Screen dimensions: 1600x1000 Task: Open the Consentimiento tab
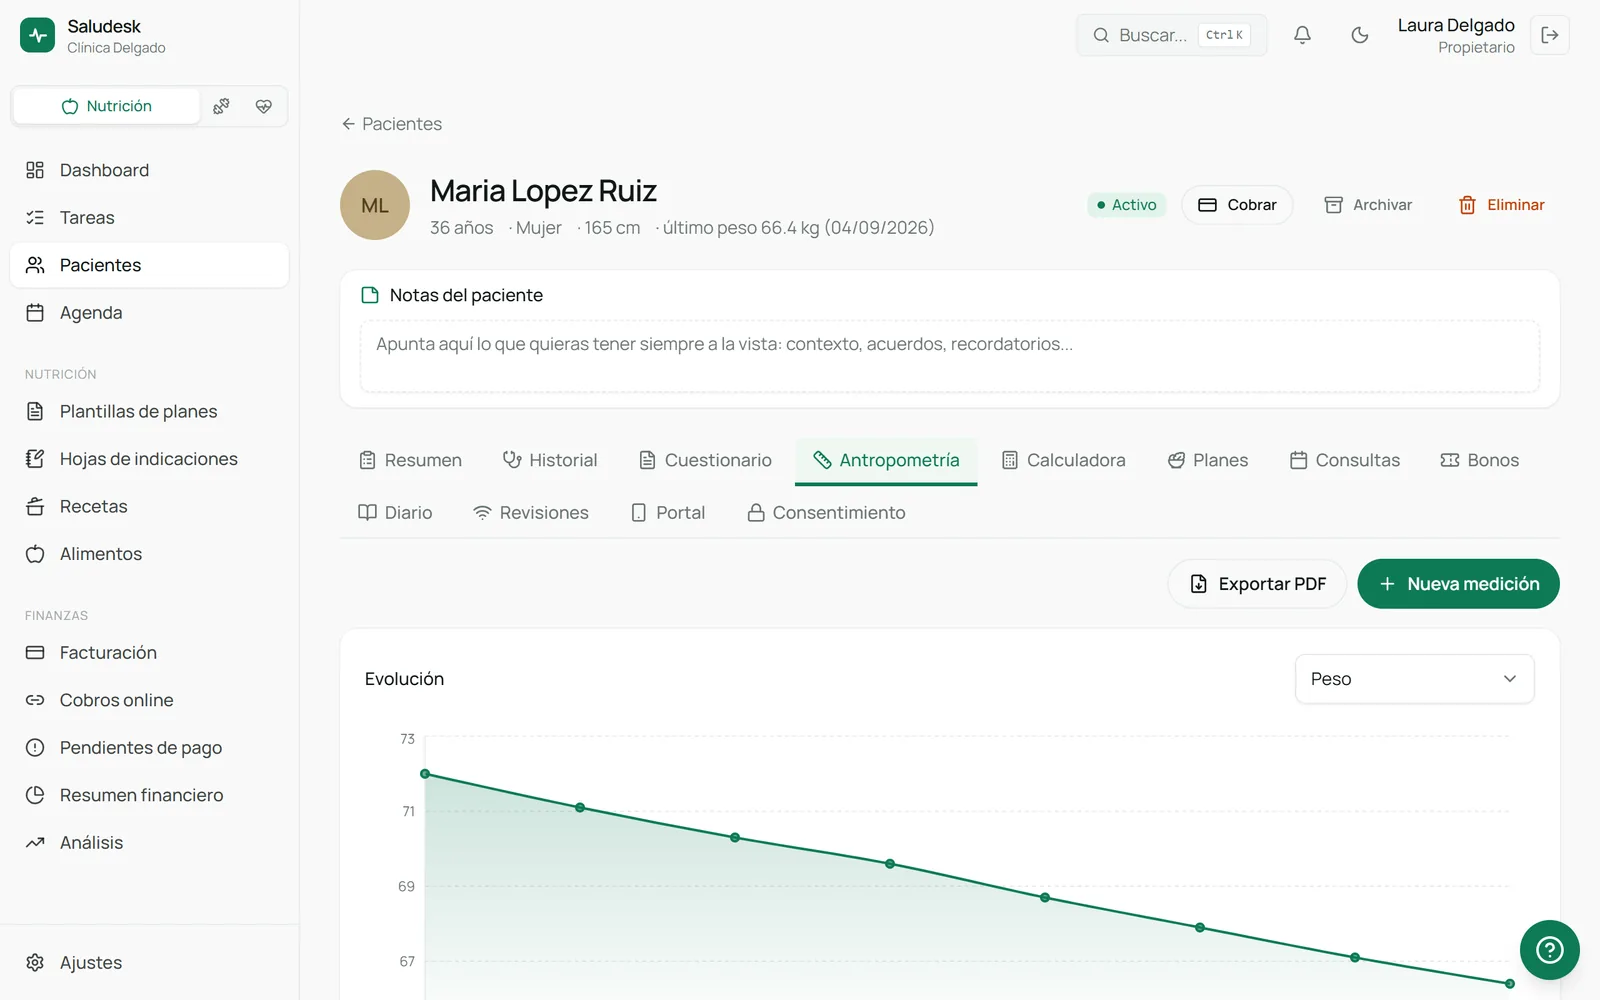click(826, 513)
